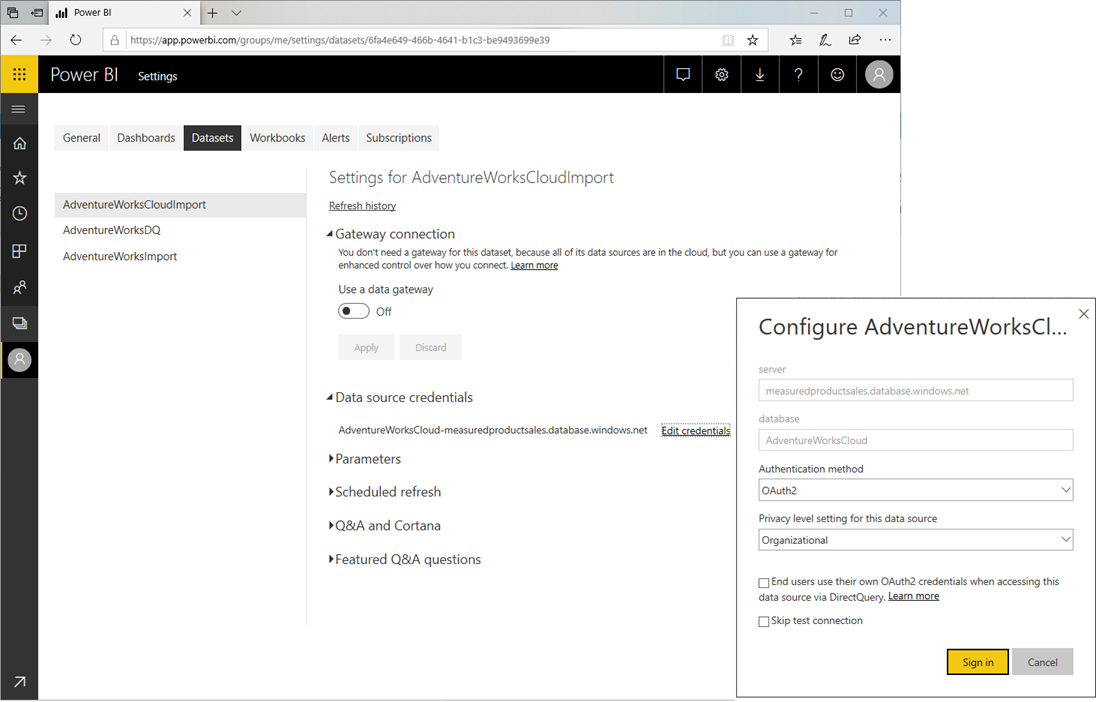Screen dimensions: 1096x702
Task: Send feedback via the smiley icon
Action: point(837,74)
